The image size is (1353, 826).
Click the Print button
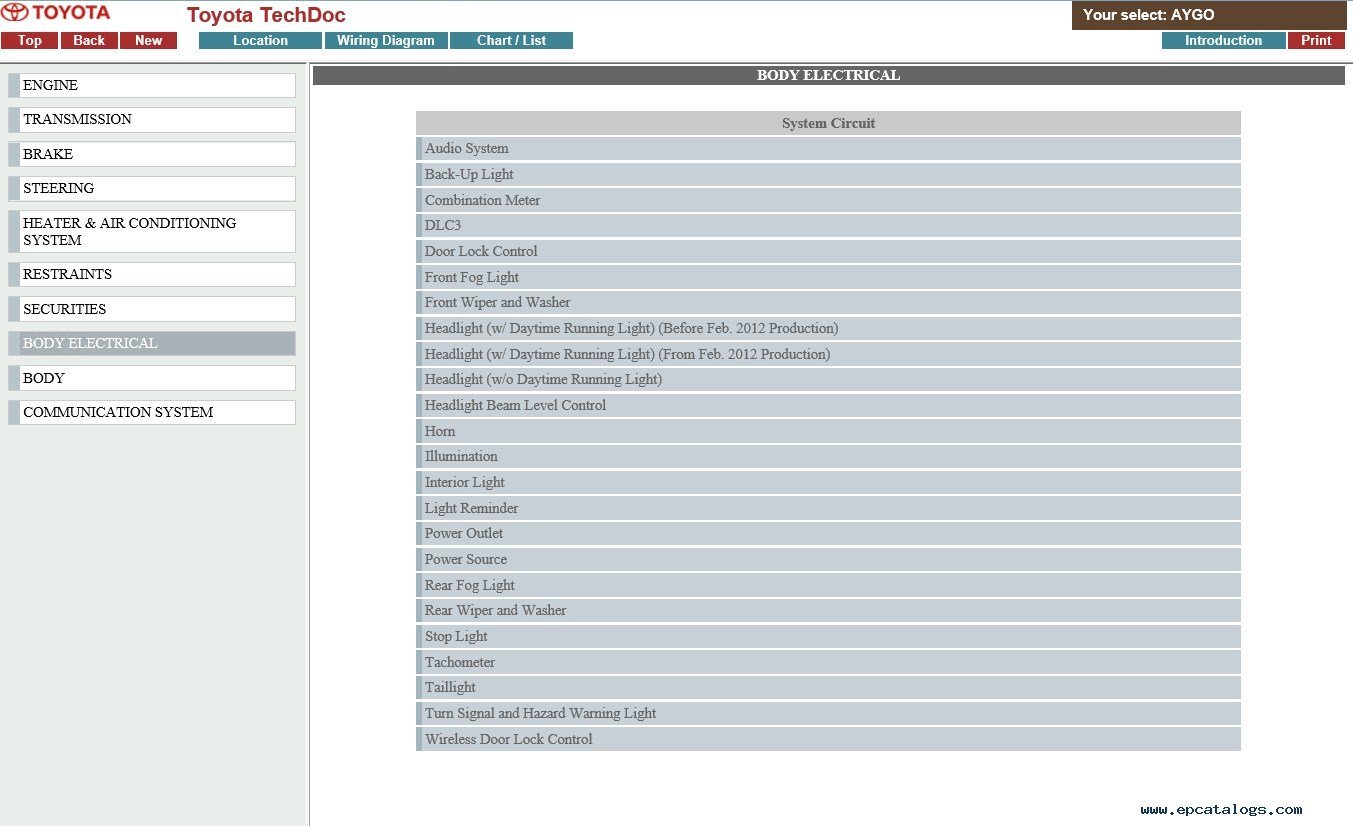pyautogui.click(x=1316, y=41)
